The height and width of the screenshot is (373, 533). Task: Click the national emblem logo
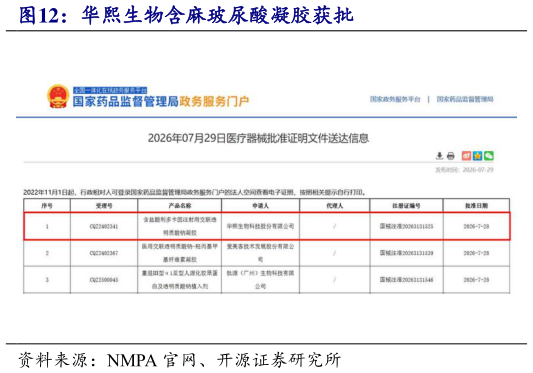pyautogui.click(x=58, y=96)
